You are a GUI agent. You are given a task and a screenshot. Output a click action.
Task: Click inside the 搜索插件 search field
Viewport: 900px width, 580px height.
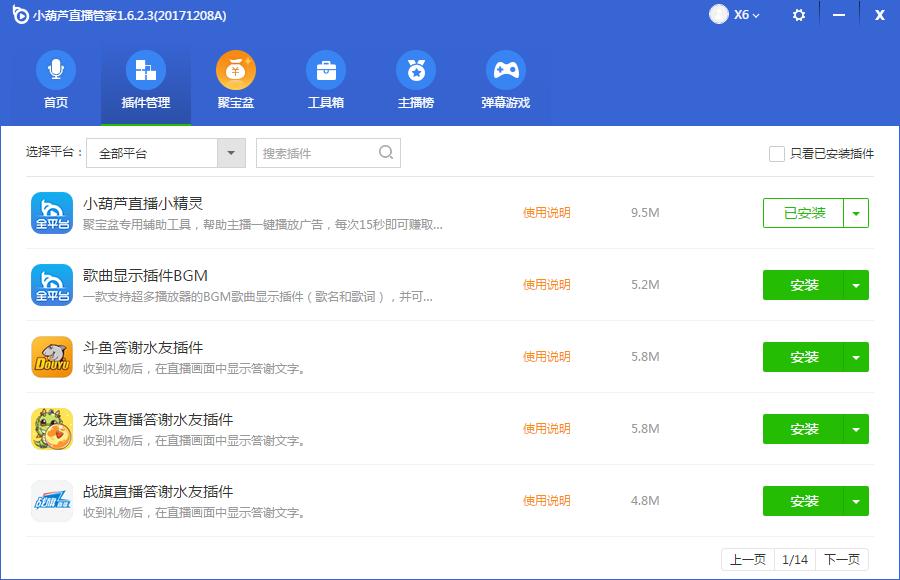click(320, 153)
